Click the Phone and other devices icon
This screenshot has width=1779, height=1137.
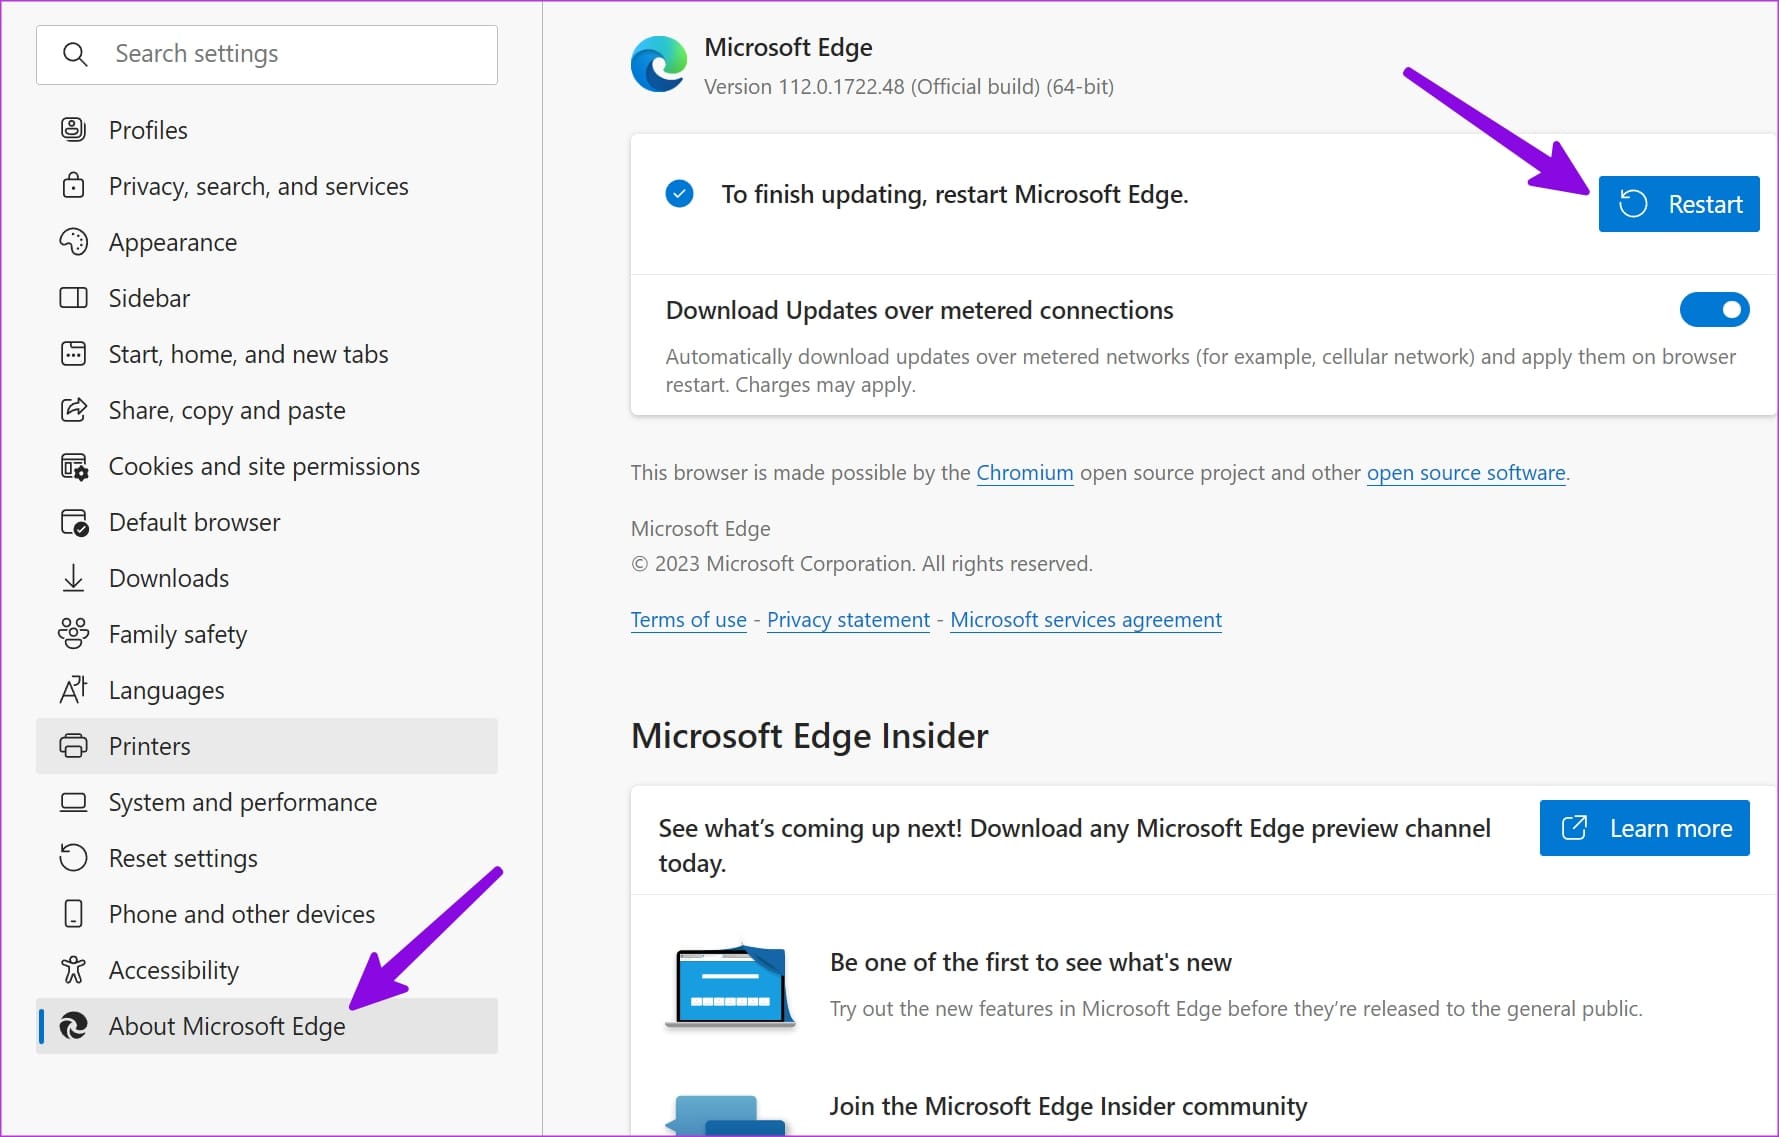tap(74, 913)
